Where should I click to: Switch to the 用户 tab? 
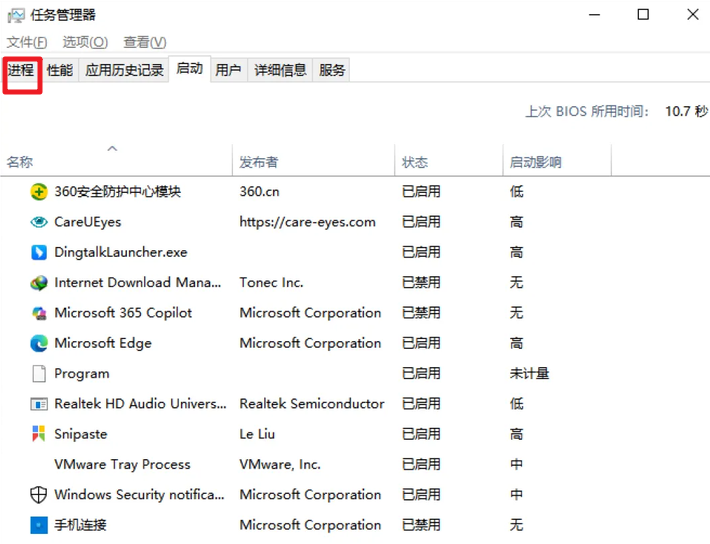[x=228, y=70]
